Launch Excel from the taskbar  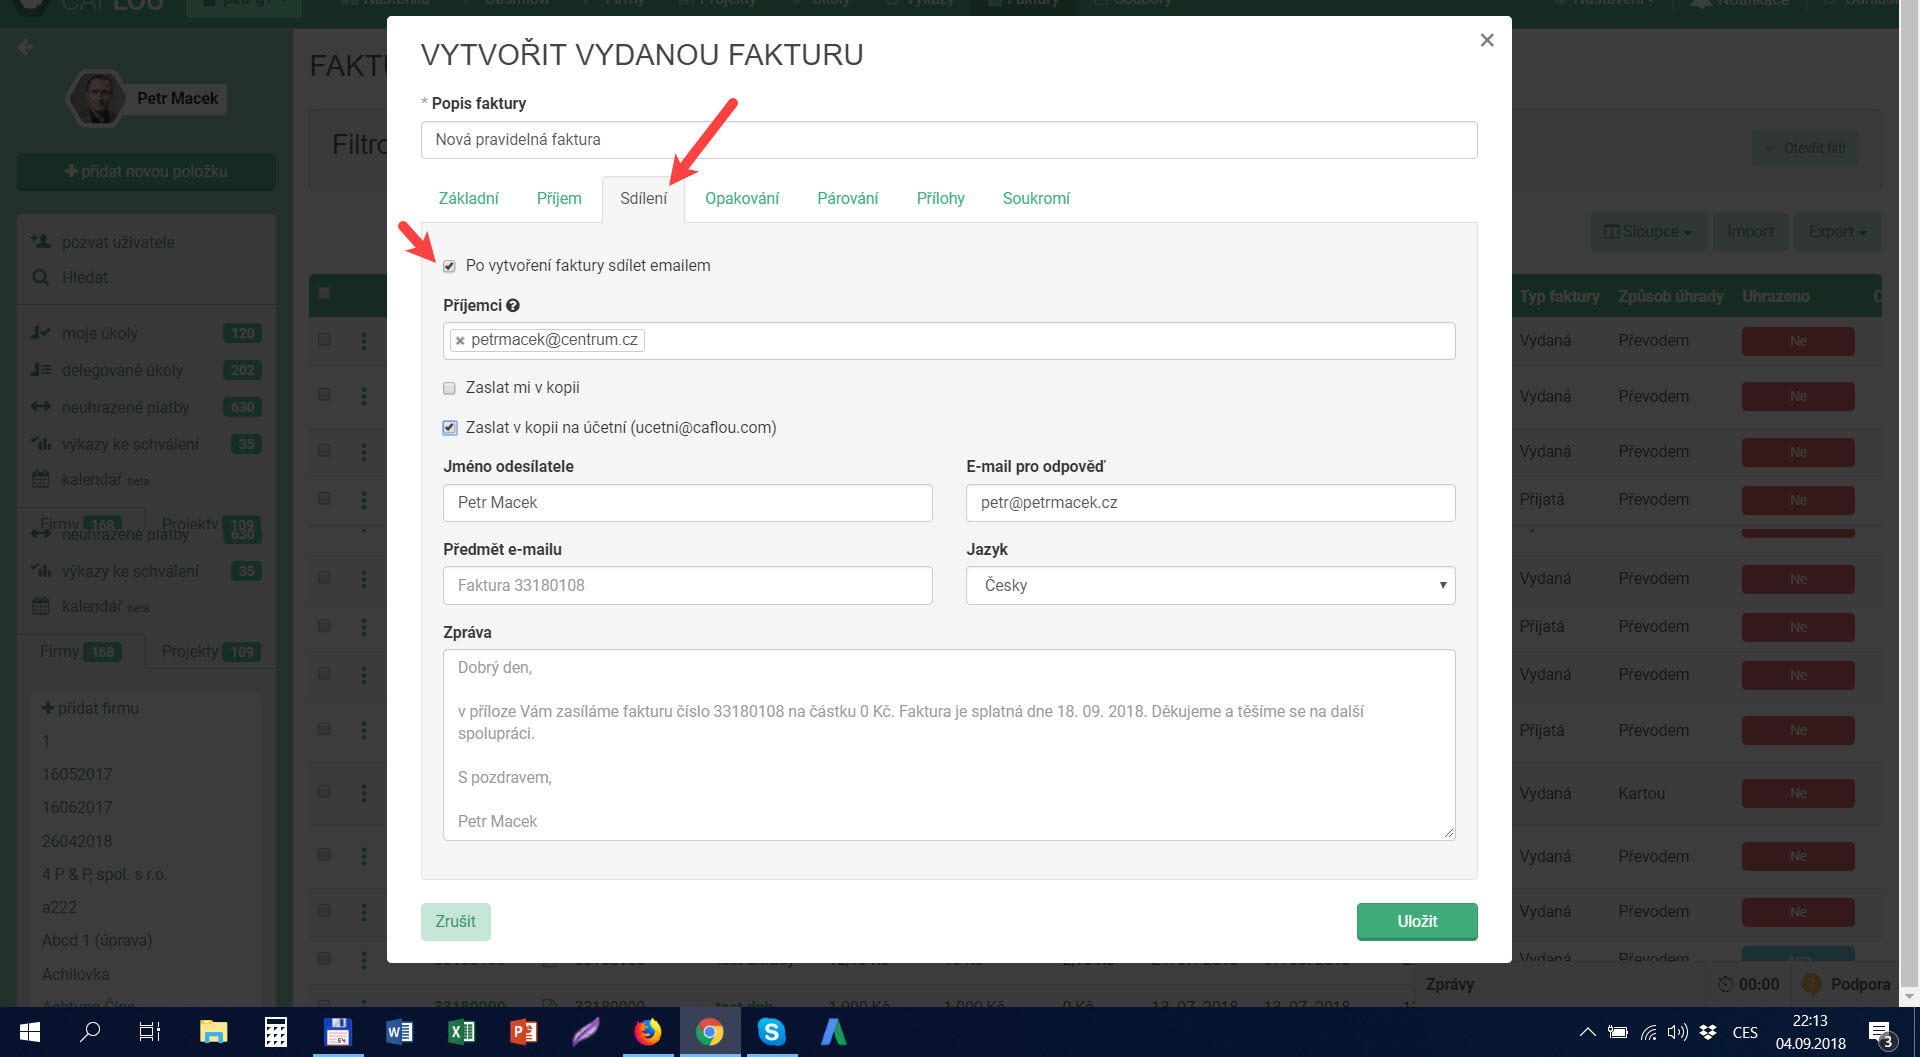click(x=461, y=1032)
